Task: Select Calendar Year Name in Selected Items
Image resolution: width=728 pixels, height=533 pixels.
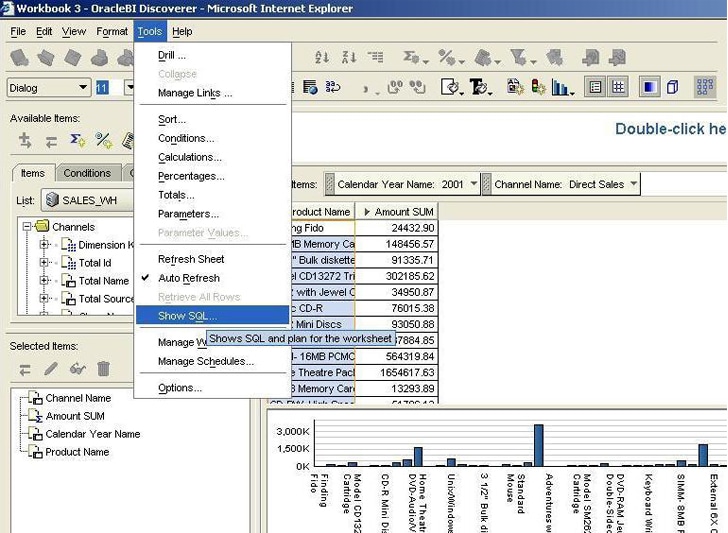Action: point(93,434)
